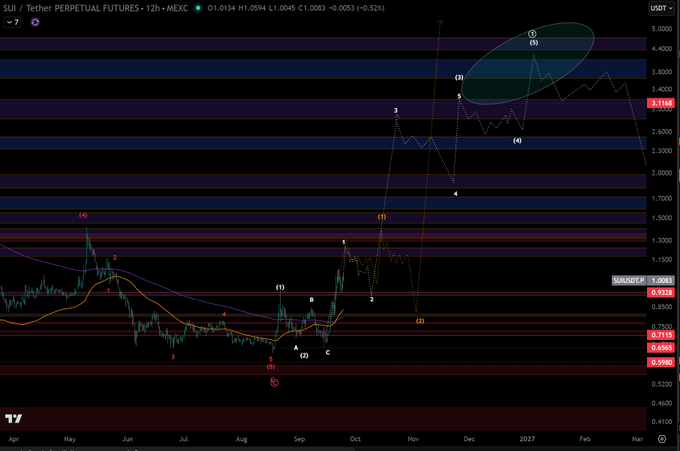Select the white B wave label
The width and height of the screenshot is (680, 451).
[311, 300]
